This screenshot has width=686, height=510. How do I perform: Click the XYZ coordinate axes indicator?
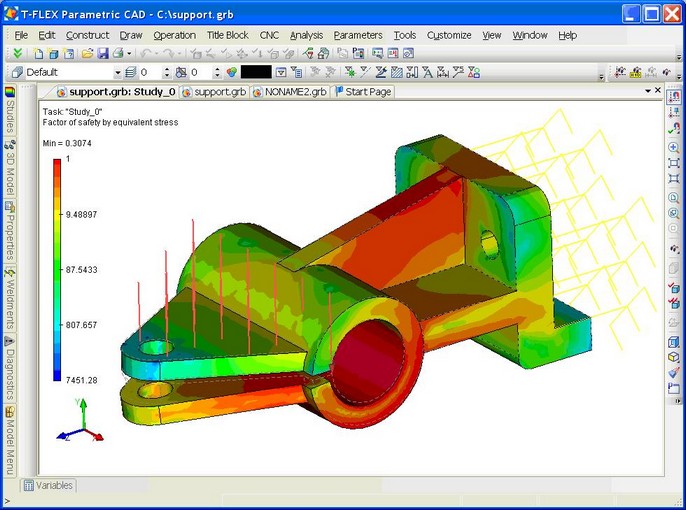click(x=81, y=420)
